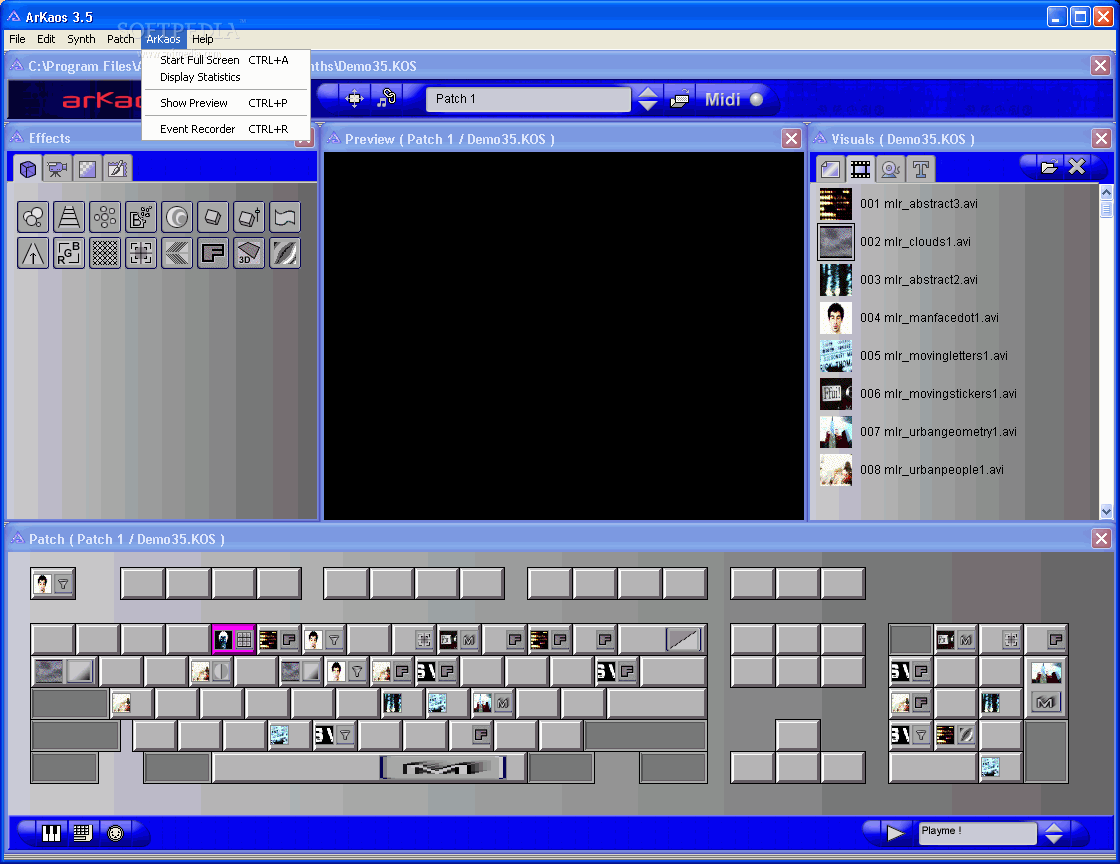Select the left chevrons effect icon
Viewport: 1120px width, 864px height.
click(177, 253)
